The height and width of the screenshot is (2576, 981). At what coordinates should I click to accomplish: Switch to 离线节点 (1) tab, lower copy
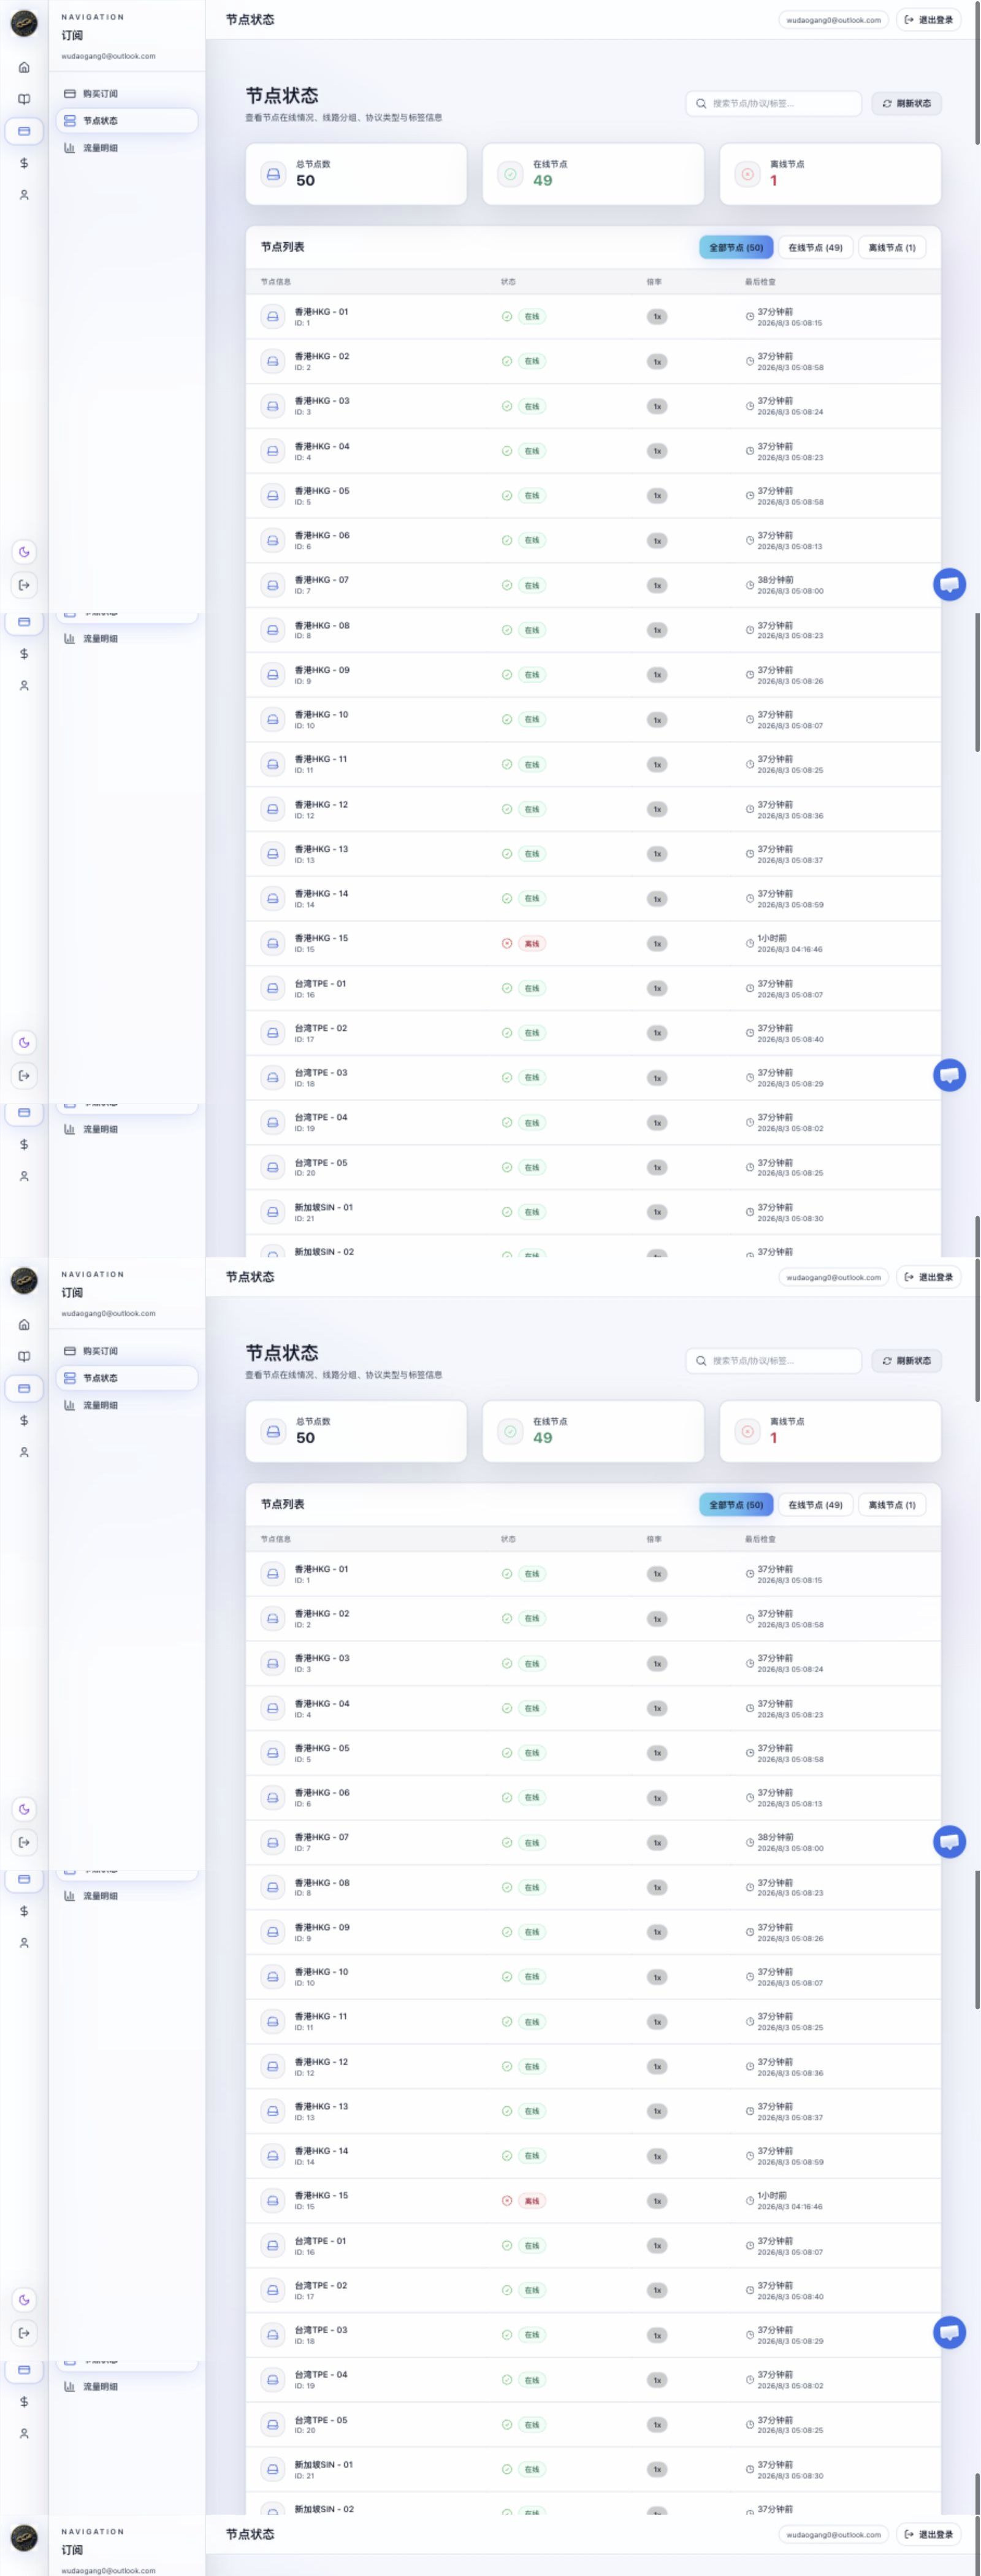(892, 1504)
